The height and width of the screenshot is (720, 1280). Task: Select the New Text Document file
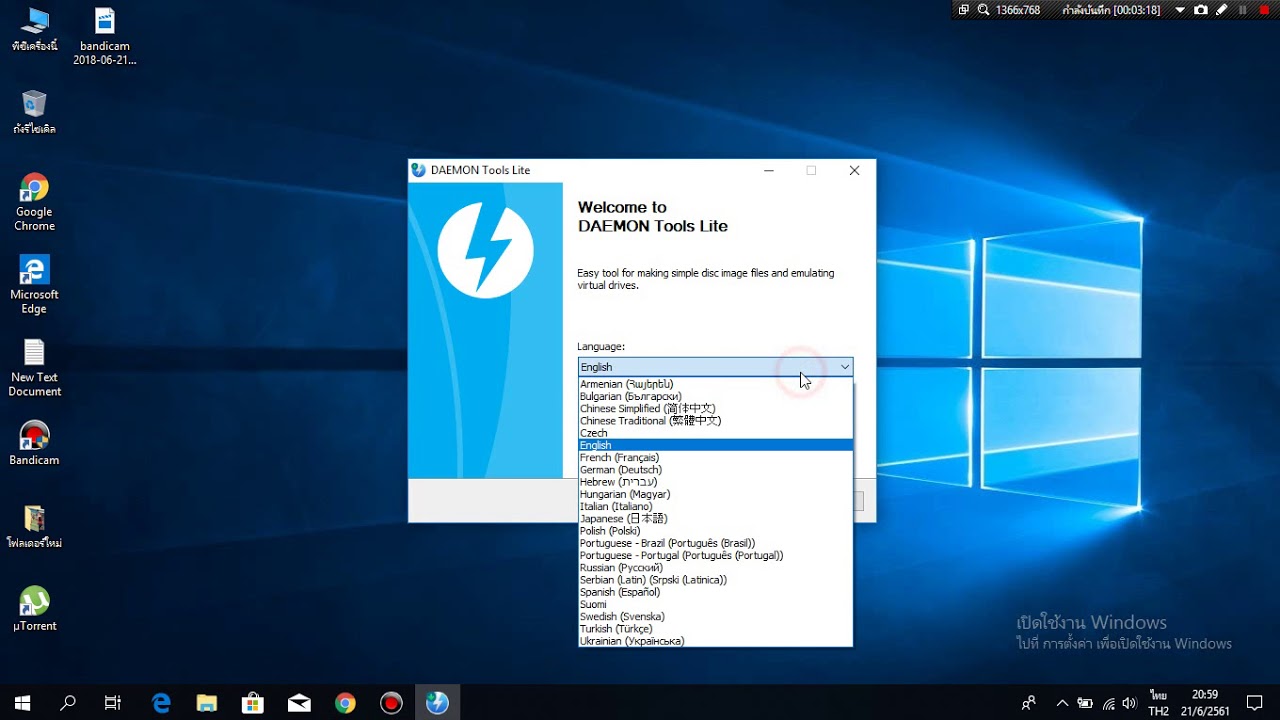[x=34, y=368]
